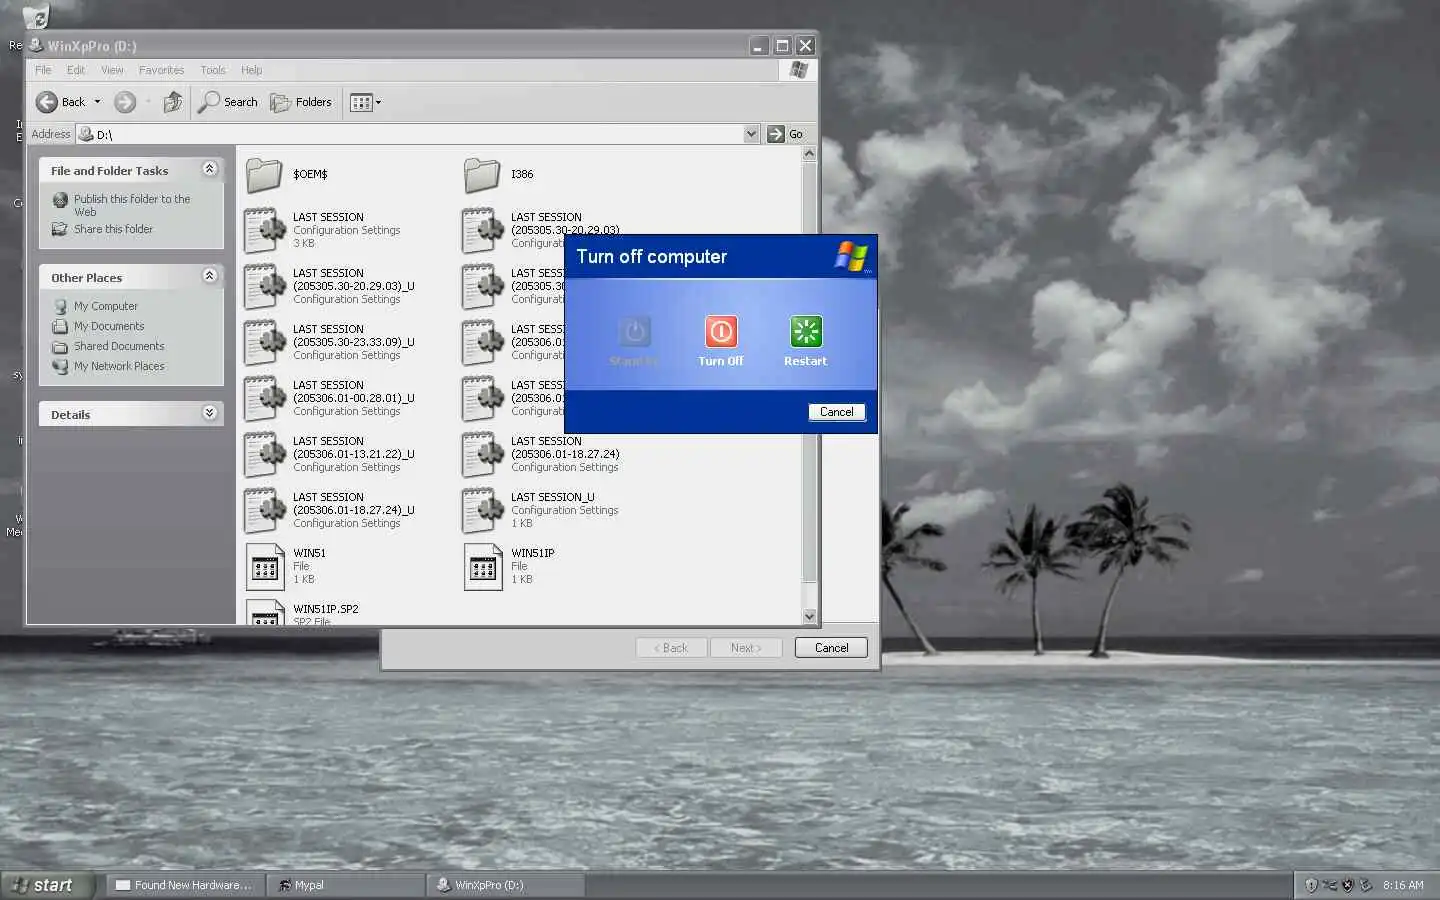Expand the Details panel
1440x900 pixels.
[209, 413]
